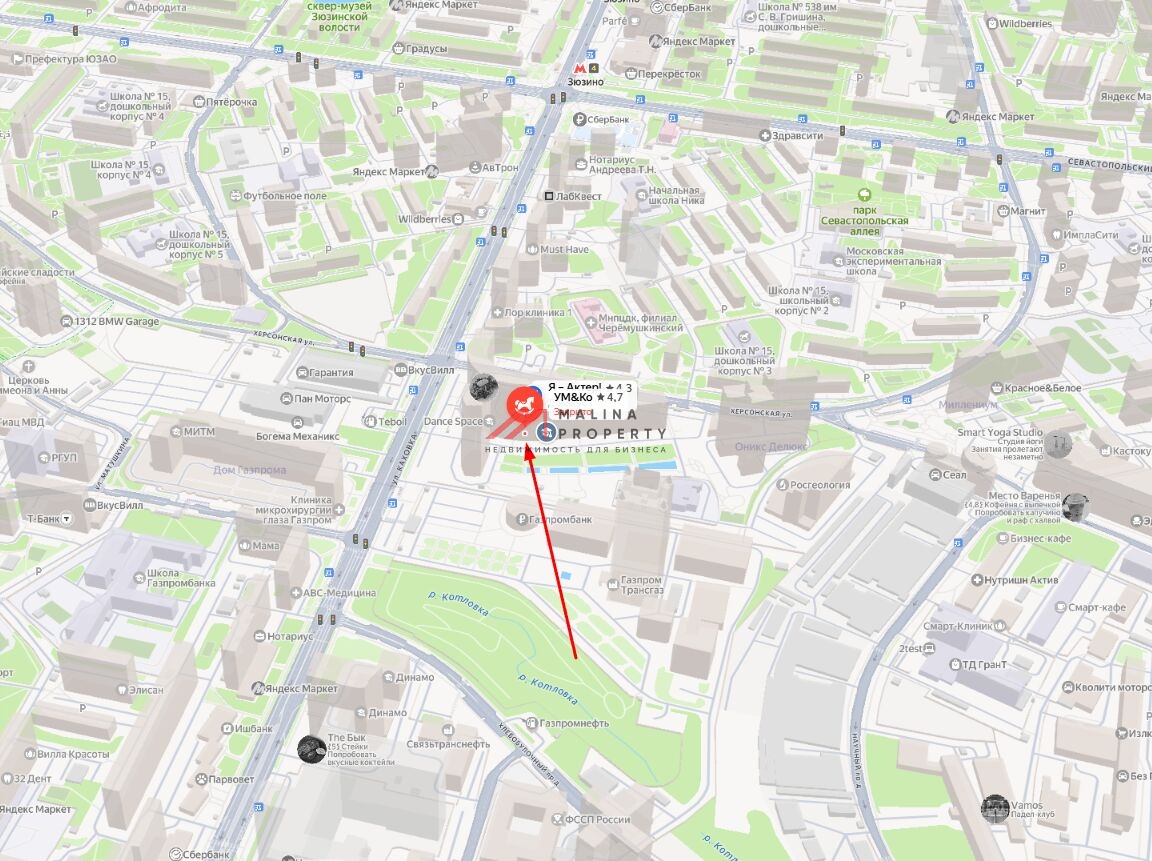Select the Клиника микрохирургии глаза Газпром label
This screenshot has height=861, width=1152.
tap(294, 510)
